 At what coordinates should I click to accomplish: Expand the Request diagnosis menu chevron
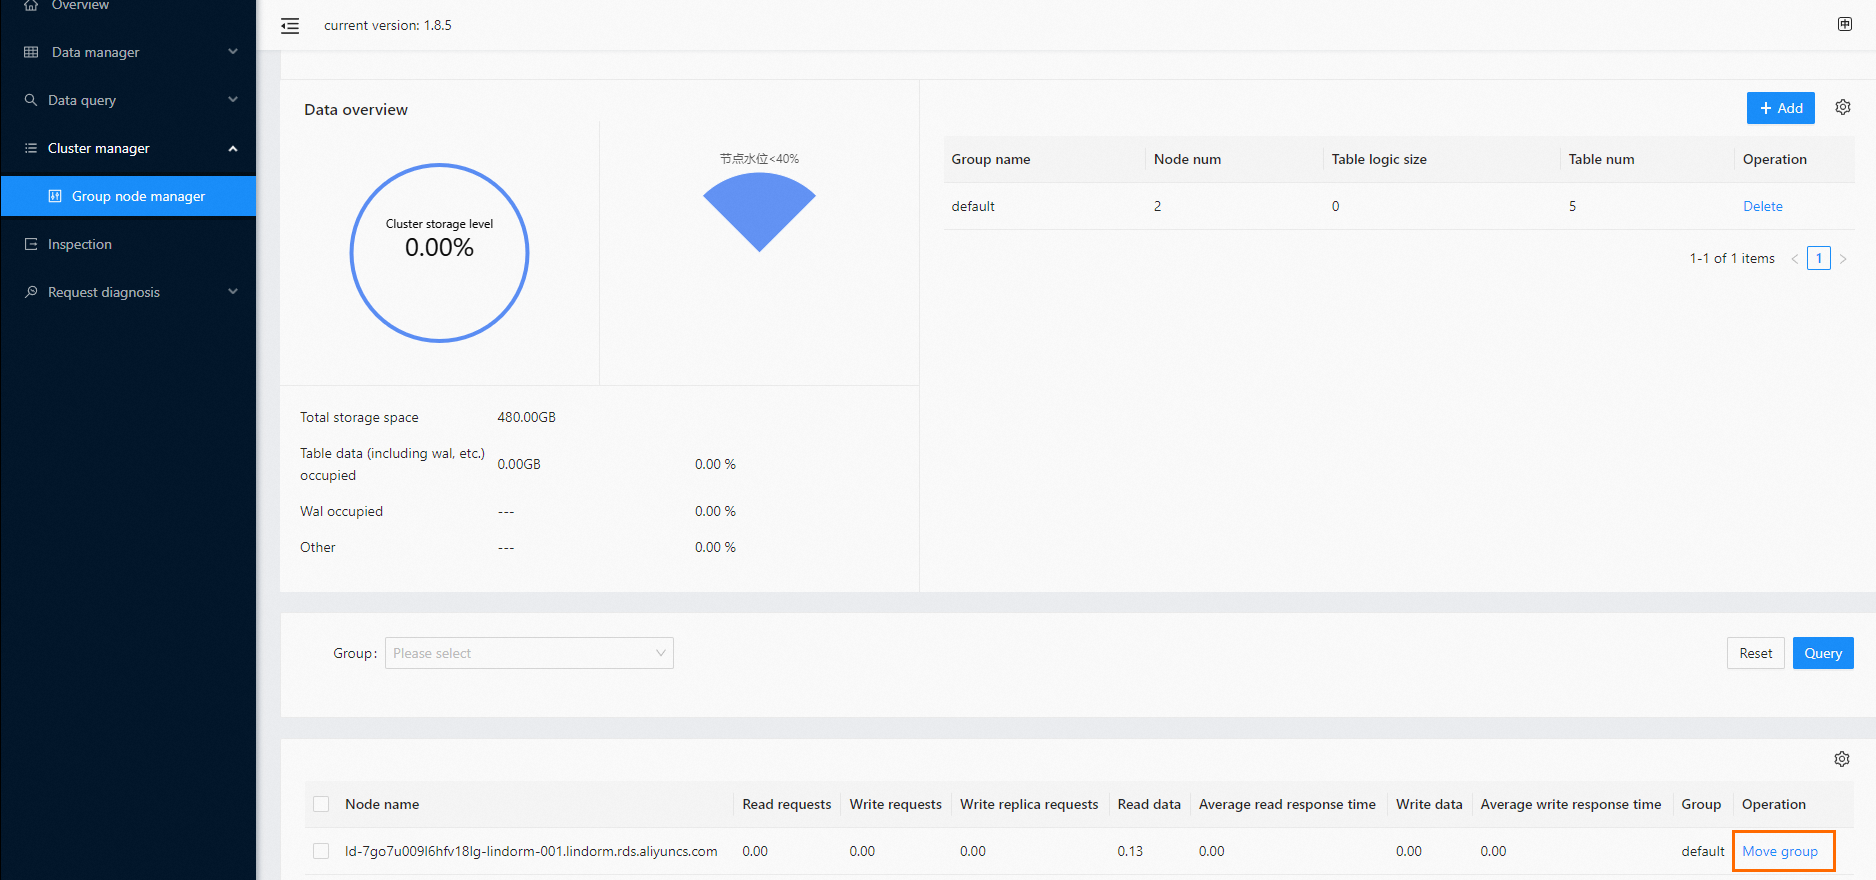pos(233,292)
